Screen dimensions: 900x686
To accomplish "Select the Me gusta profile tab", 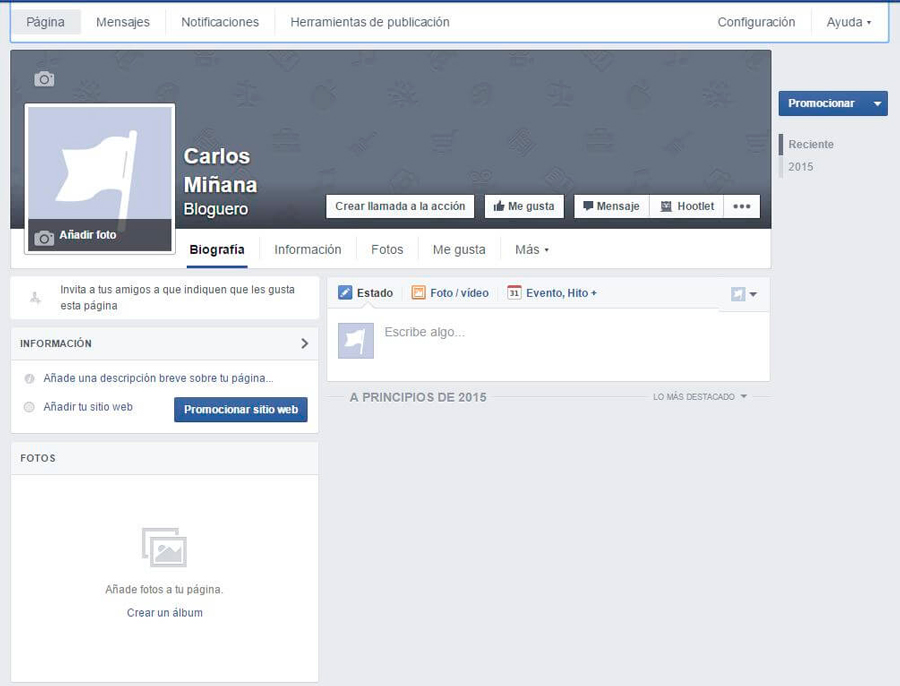I will [459, 250].
